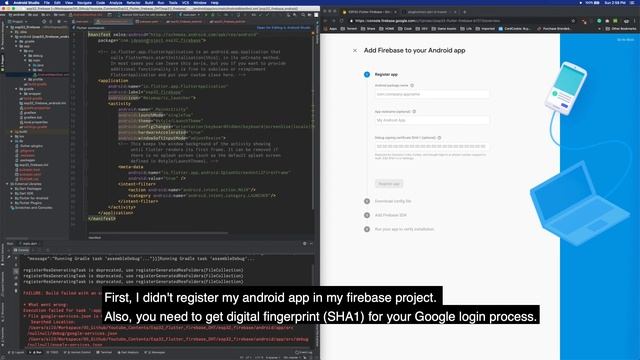Screen dimensions: 640x360
Task: Click 'Run your app to verify installation' step
Action: point(404,229)
